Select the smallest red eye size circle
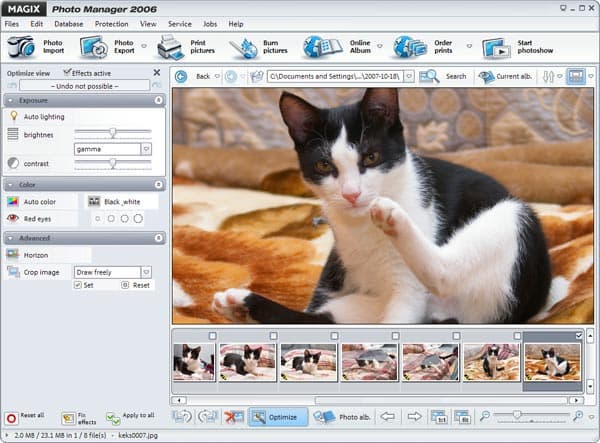The image size is (600, 443). (x=98, y=219)
